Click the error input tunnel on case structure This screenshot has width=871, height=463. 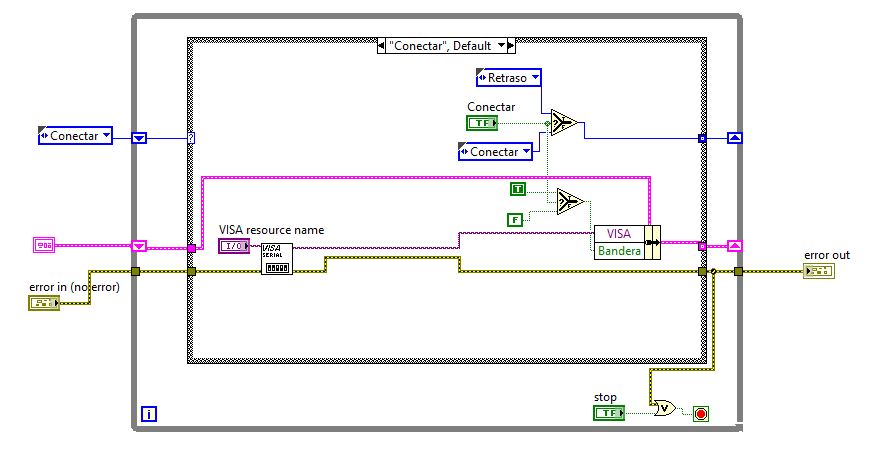[x=192, y=271]
